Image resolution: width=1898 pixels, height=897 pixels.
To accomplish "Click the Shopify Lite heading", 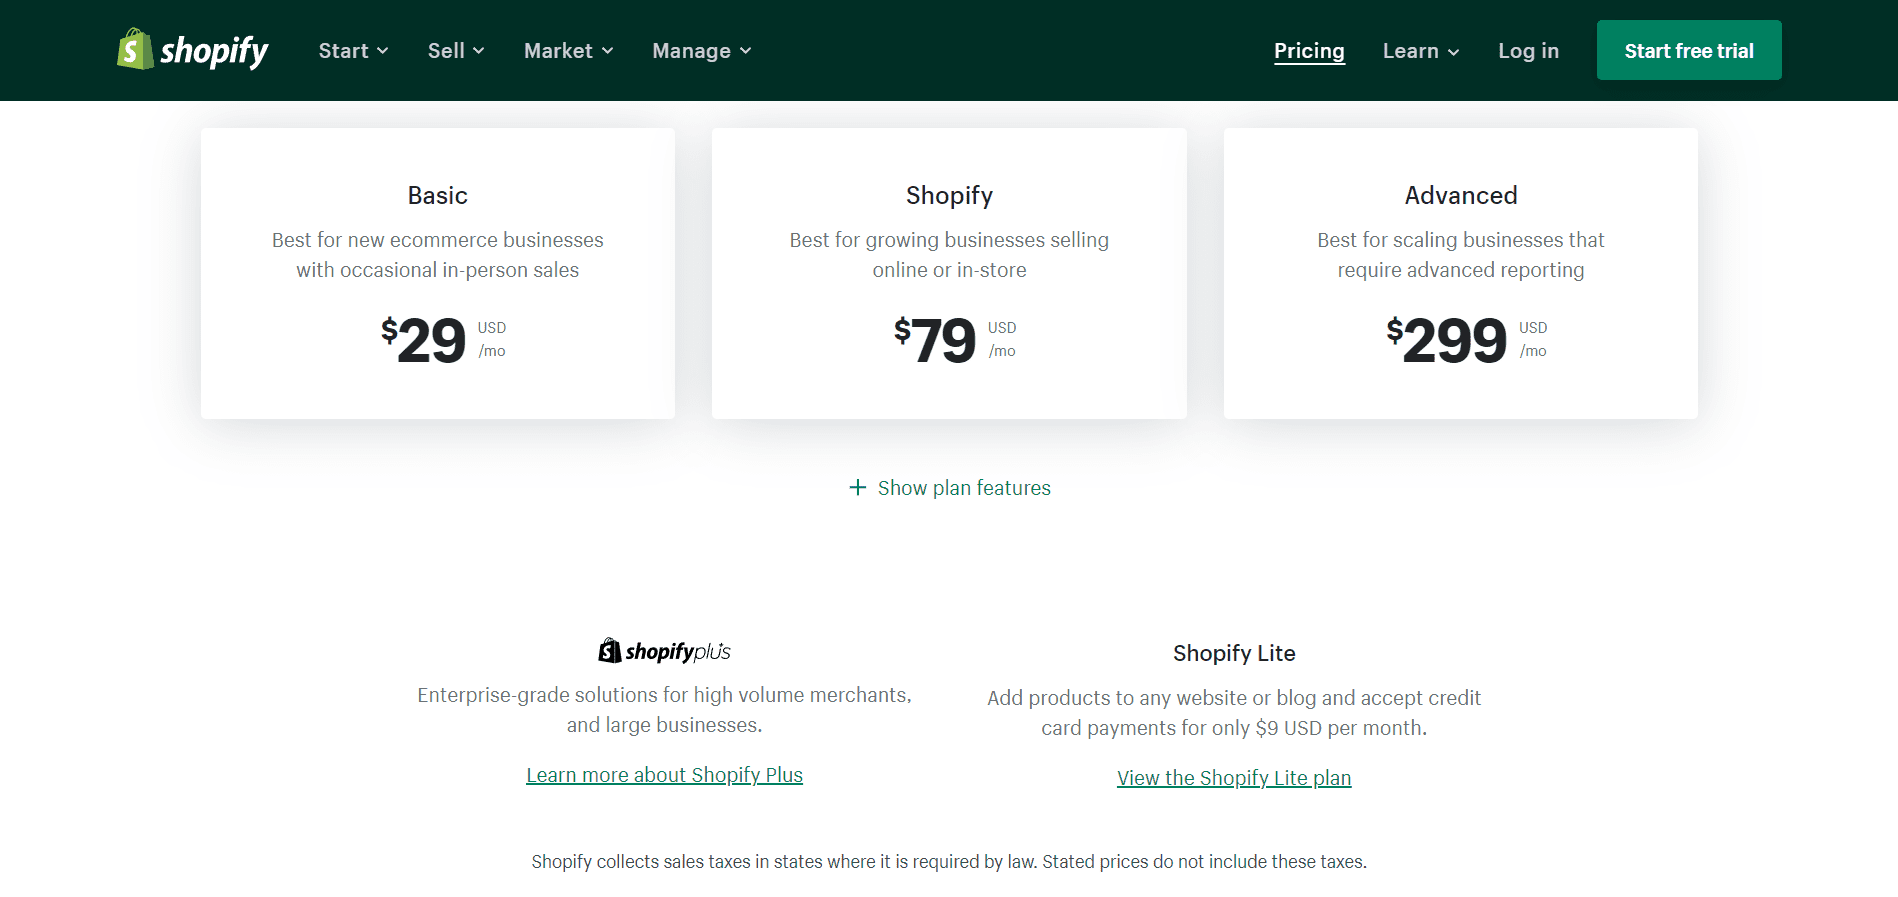I will coord(1233,653).
